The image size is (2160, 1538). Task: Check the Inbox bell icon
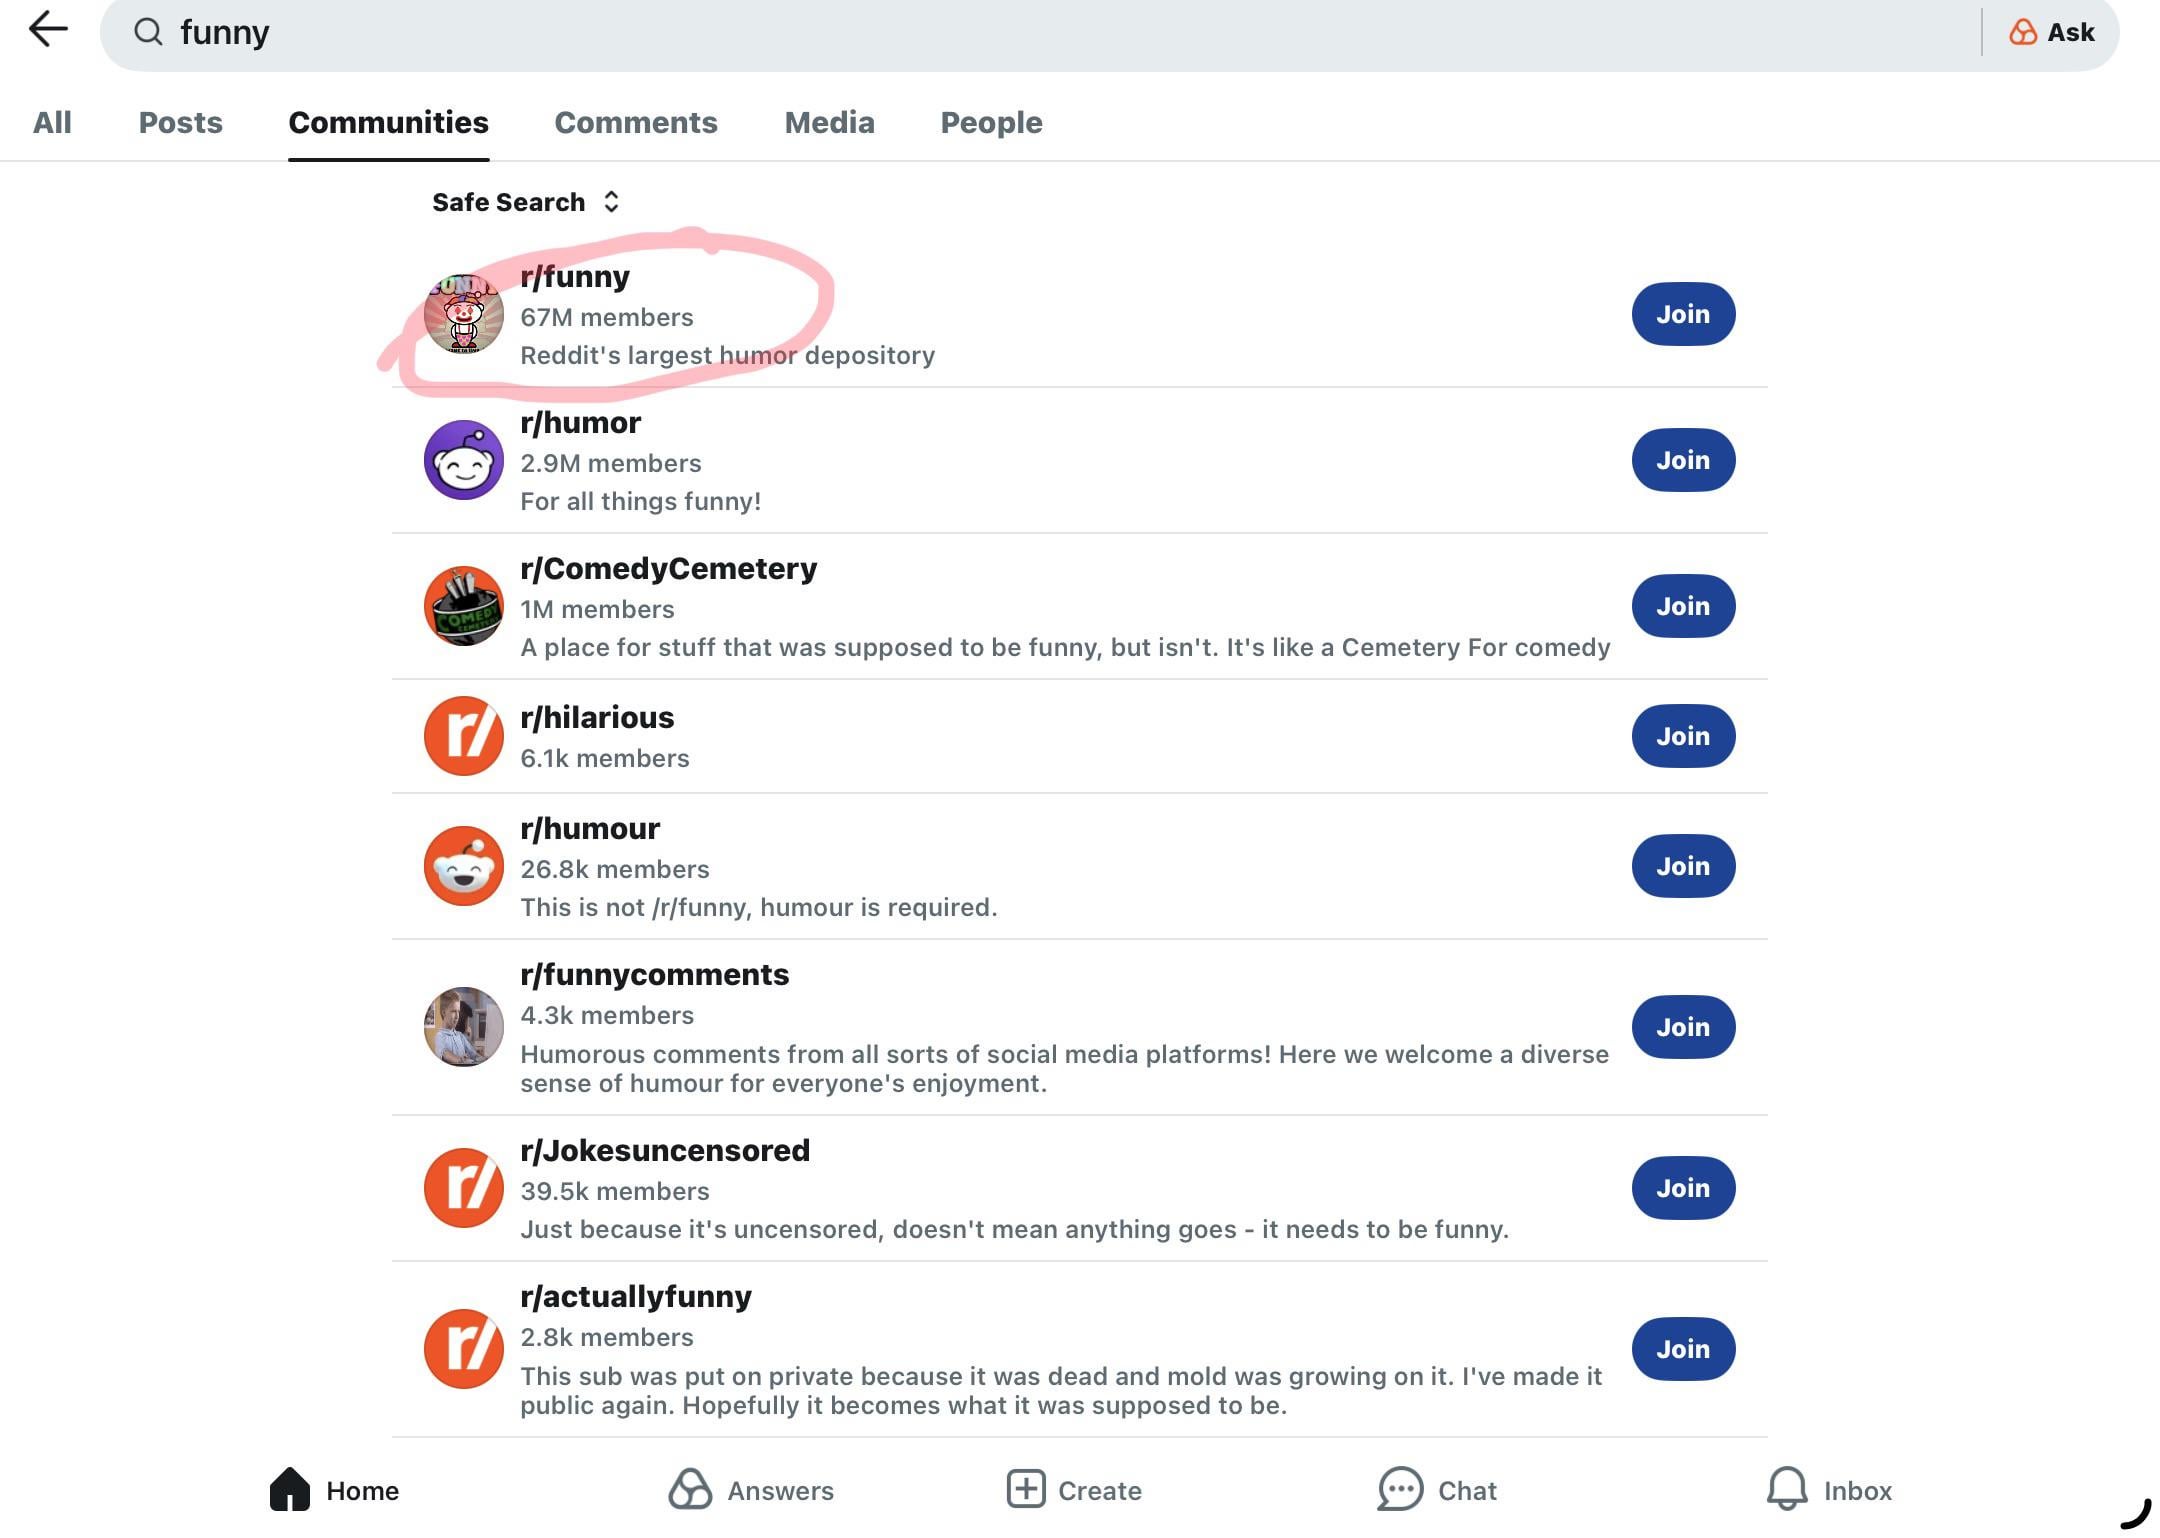coord(1787,1489)
